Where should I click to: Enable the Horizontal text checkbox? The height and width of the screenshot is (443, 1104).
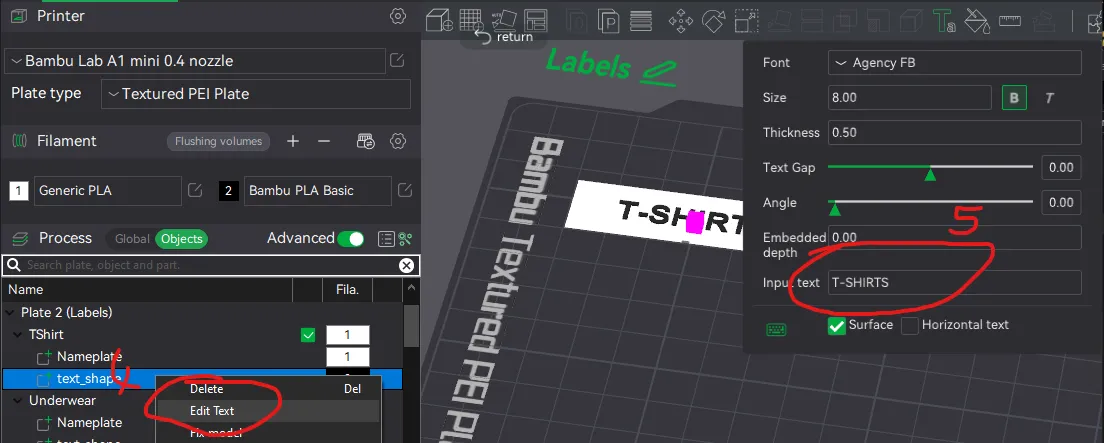click(x=910, y=325)
